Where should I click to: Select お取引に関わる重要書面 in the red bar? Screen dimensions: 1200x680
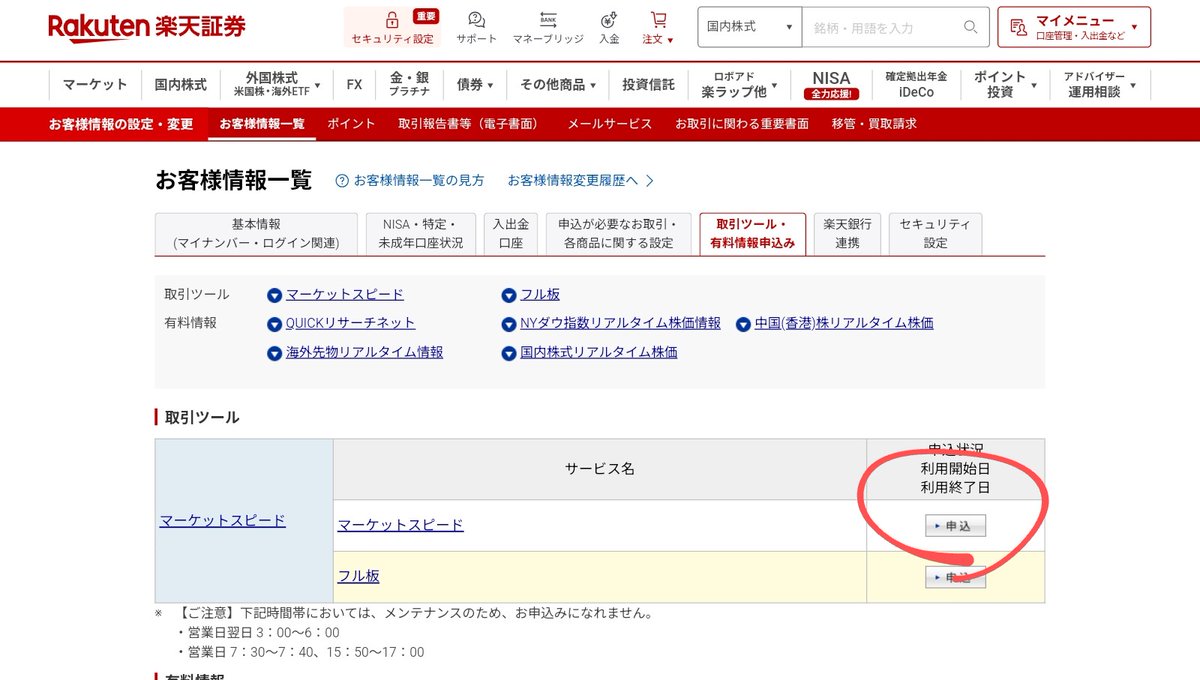click(742, 124)
